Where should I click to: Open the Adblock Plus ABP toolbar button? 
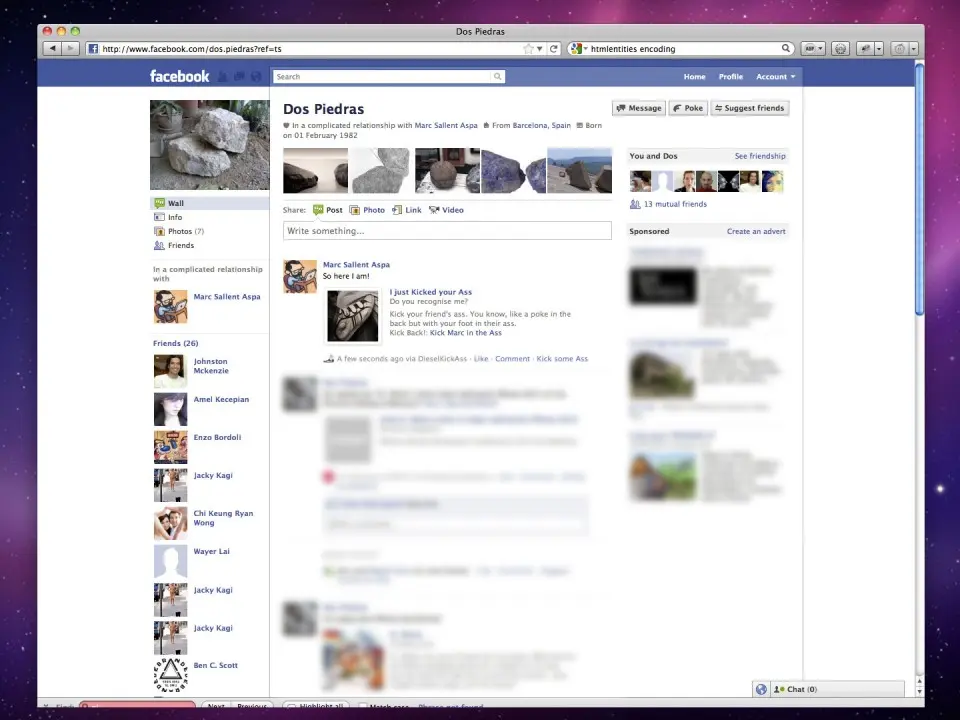pyautogui.click(x=813, y=48)
